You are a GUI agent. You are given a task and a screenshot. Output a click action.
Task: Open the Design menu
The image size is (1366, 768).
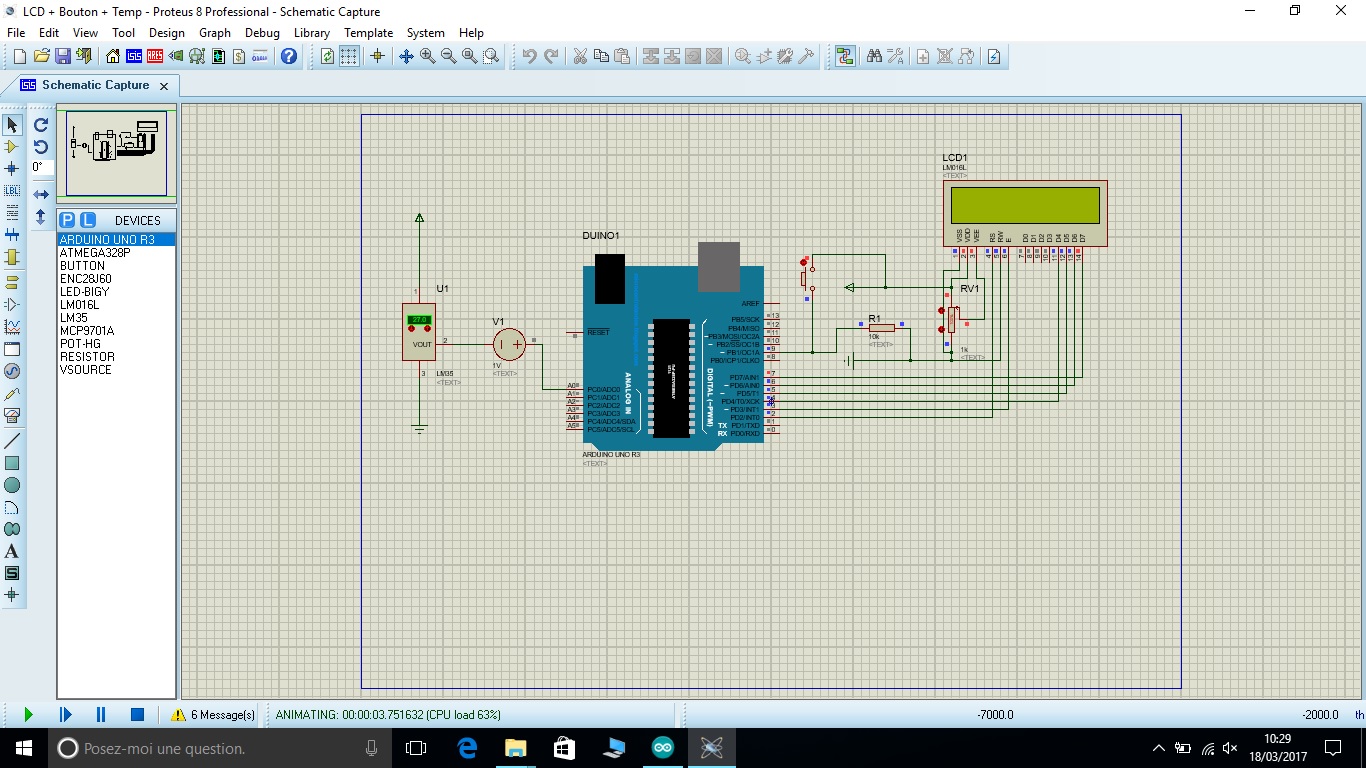(167, 33)
